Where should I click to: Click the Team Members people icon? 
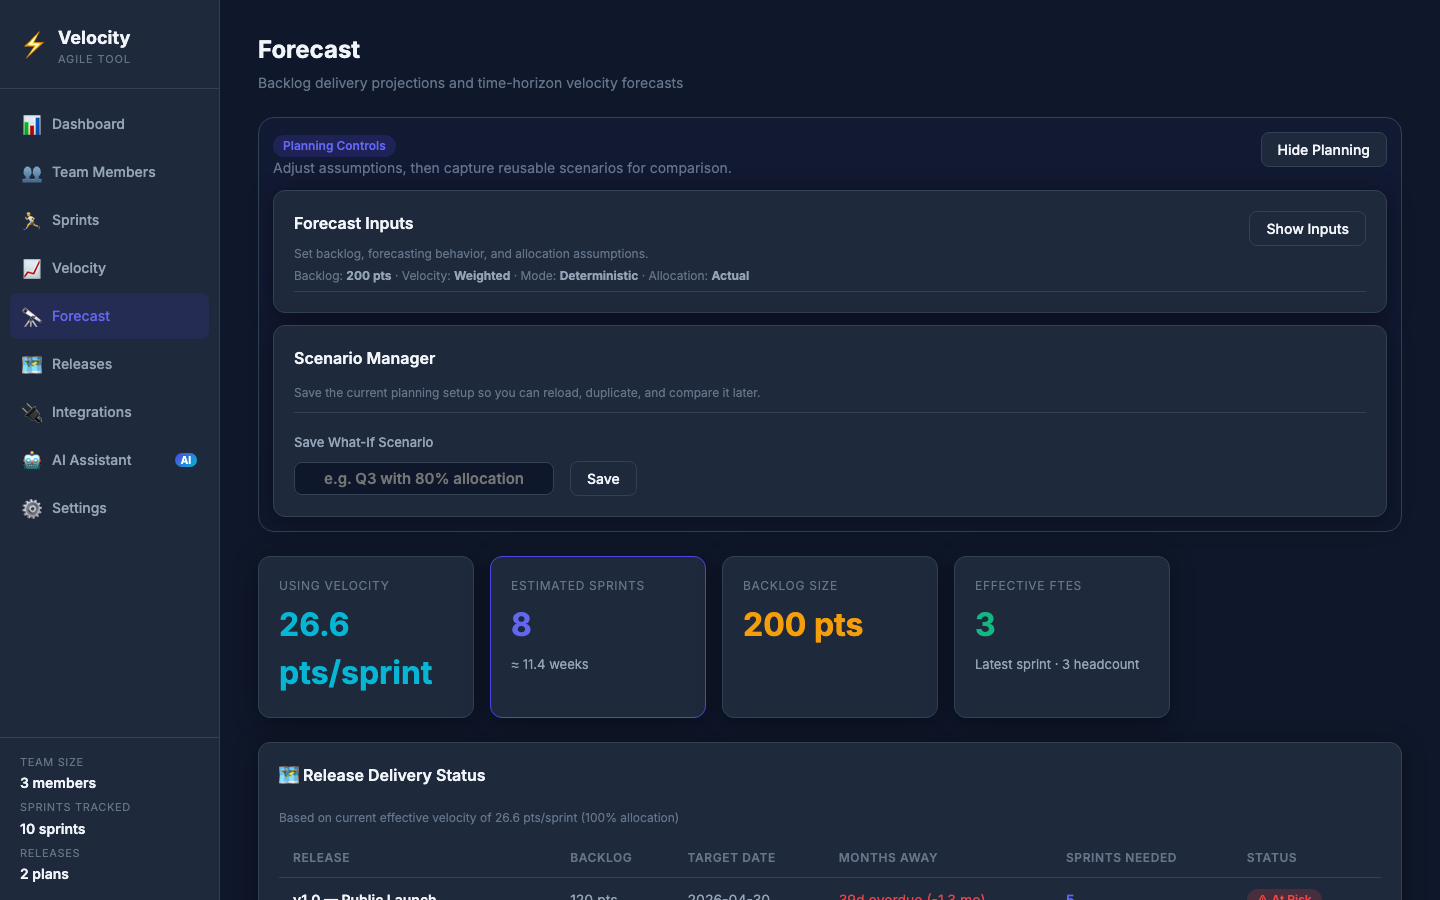tap(32, 172)
